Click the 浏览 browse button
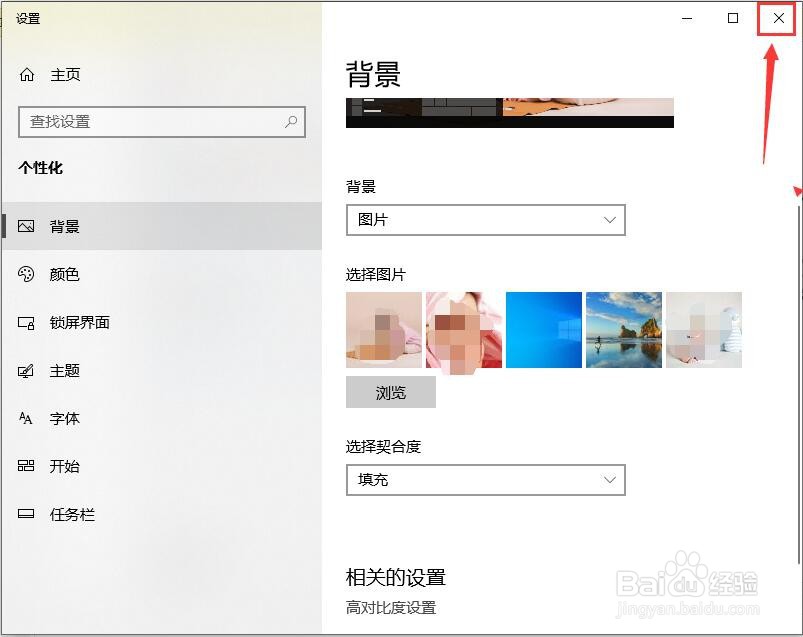 click(391, 392)
